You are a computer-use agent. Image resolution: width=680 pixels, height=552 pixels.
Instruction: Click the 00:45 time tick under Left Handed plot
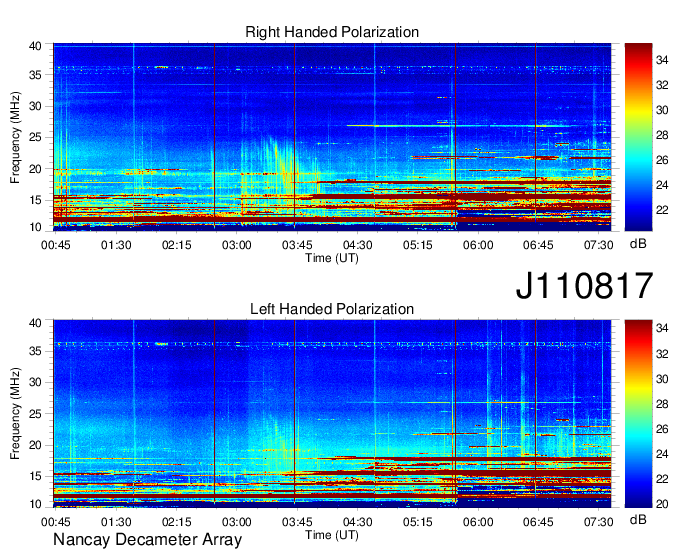[56, 522]
